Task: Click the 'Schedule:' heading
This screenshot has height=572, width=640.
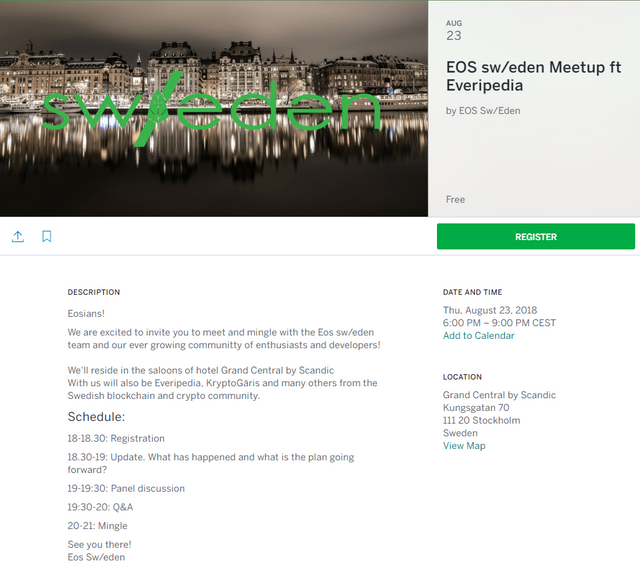Action: [96, 417]
